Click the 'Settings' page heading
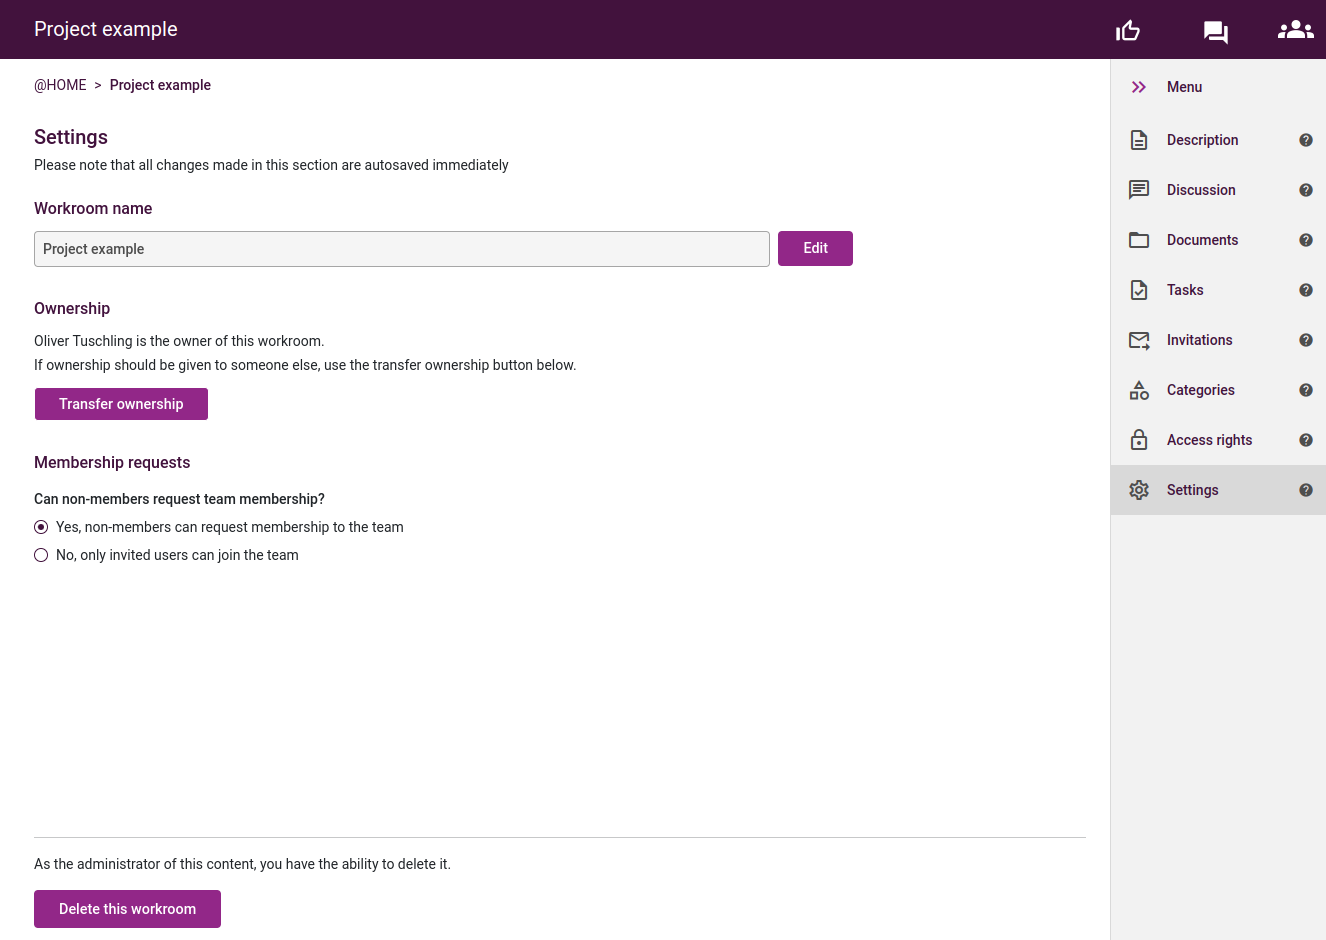The image size is (1326, 940). point(71,137)
